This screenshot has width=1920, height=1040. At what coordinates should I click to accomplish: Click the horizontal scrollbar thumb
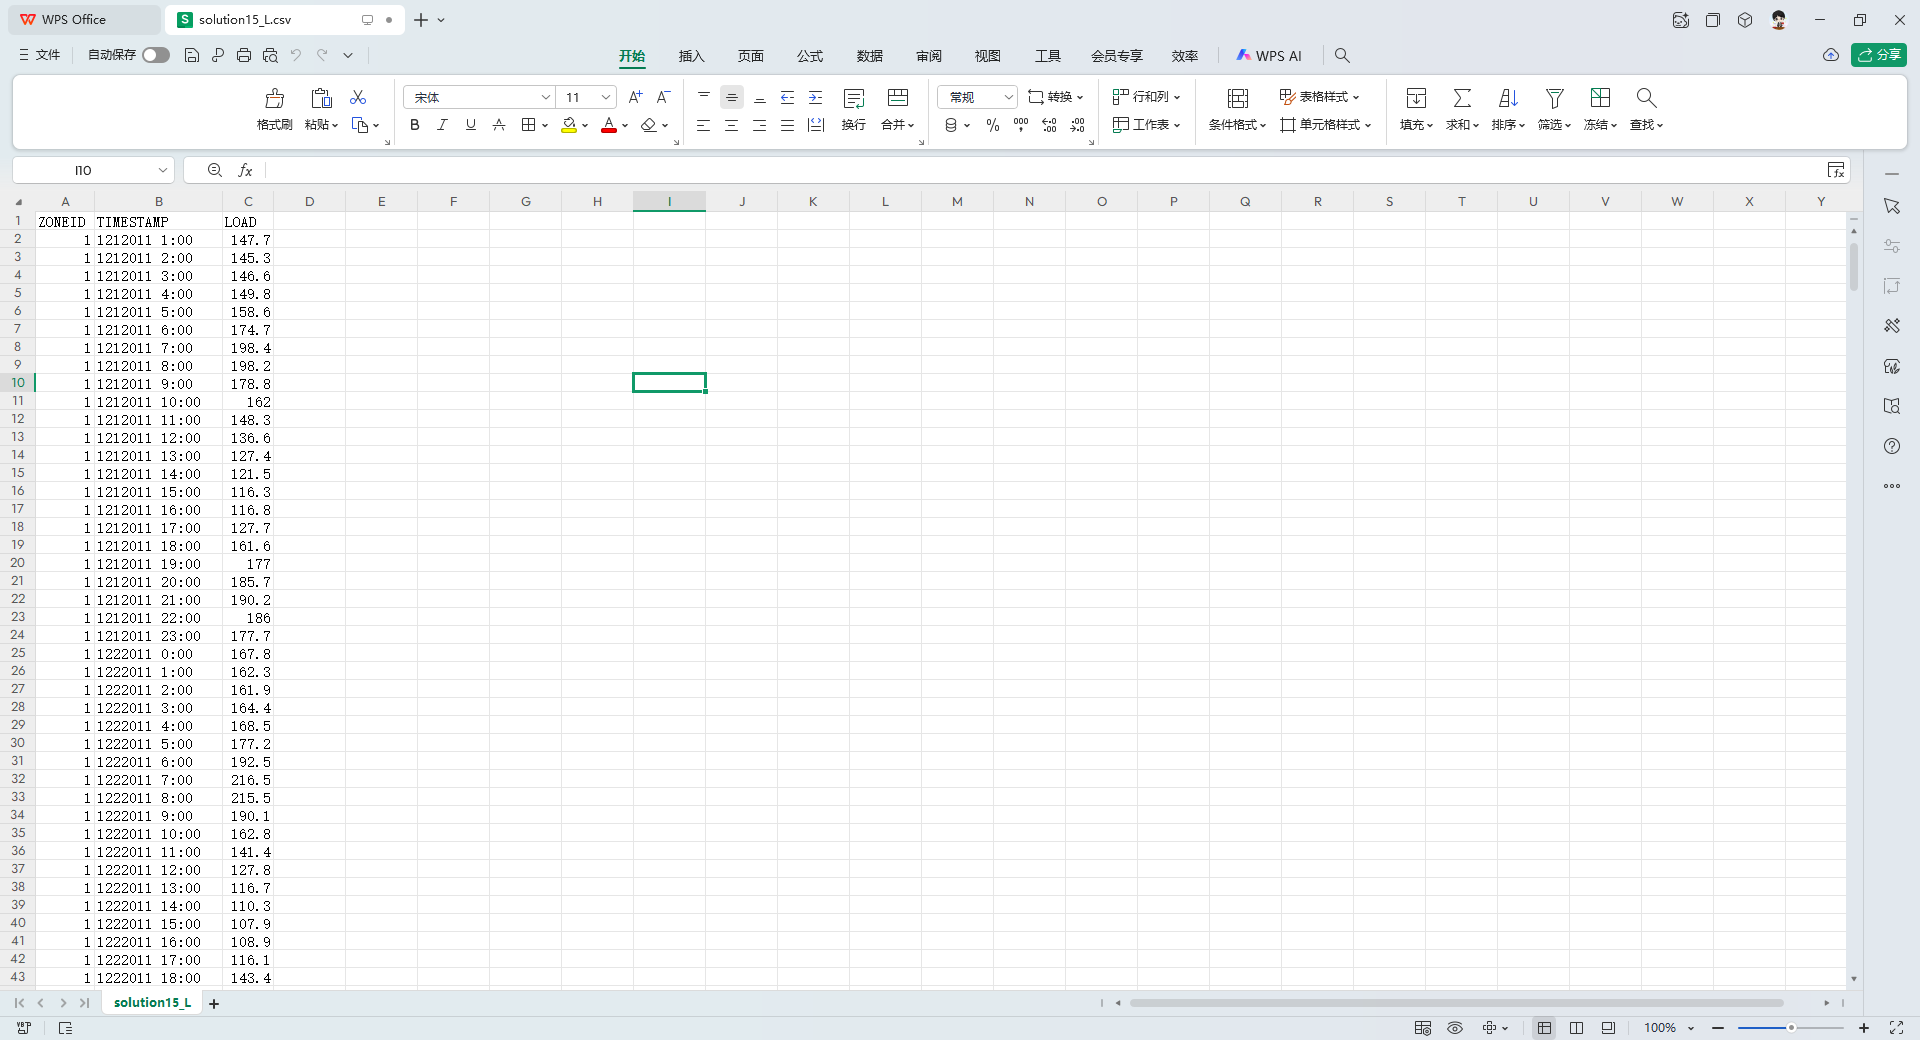pyautogui.click(x=1456, y=1003)
